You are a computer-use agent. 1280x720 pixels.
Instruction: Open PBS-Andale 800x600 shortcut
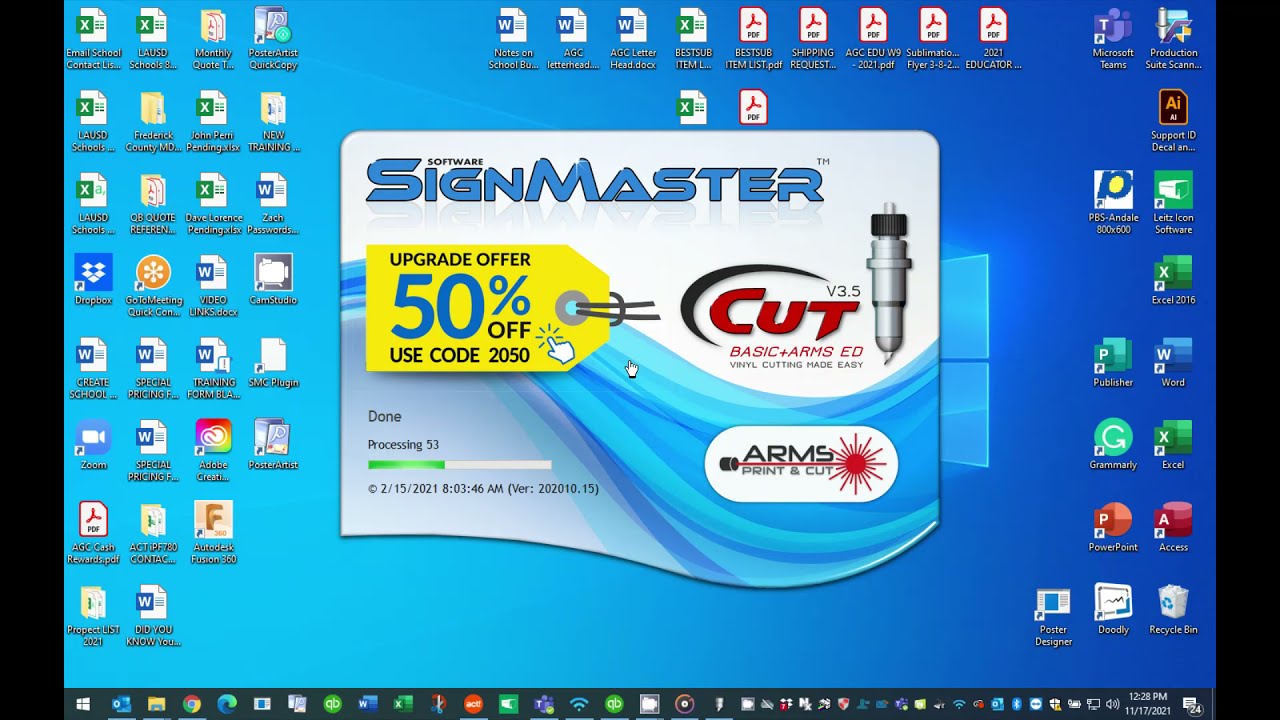click(1113, 205)
